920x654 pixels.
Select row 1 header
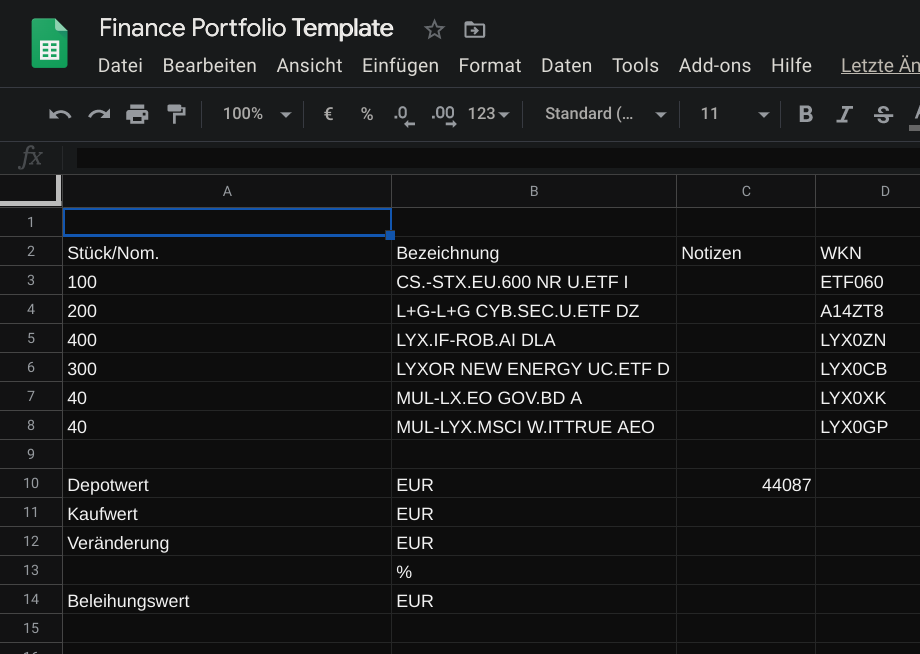(31, 222)
